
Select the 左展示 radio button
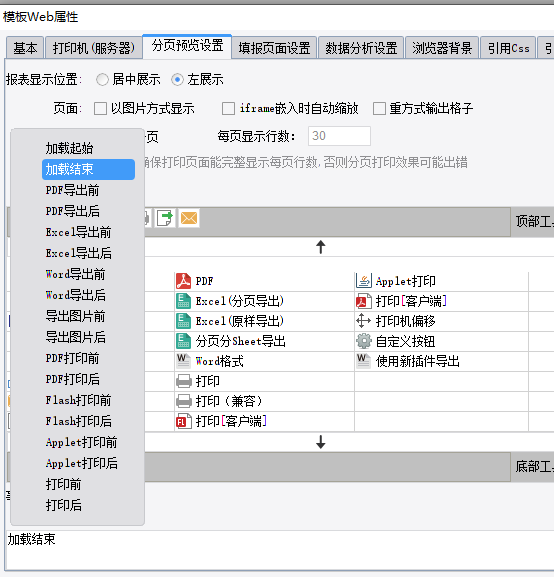coord(177,79)
